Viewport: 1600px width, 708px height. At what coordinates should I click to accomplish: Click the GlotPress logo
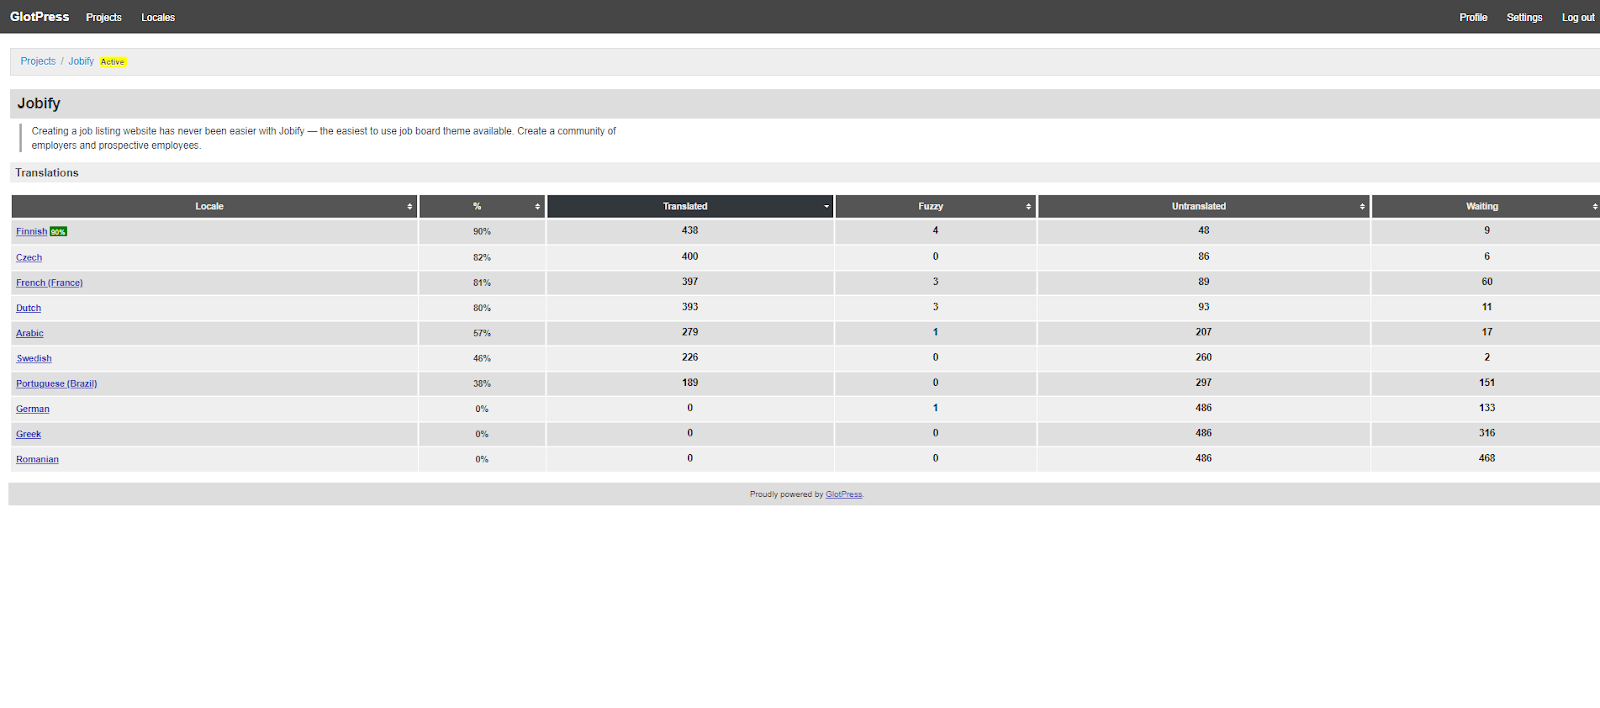coord(39,17)
